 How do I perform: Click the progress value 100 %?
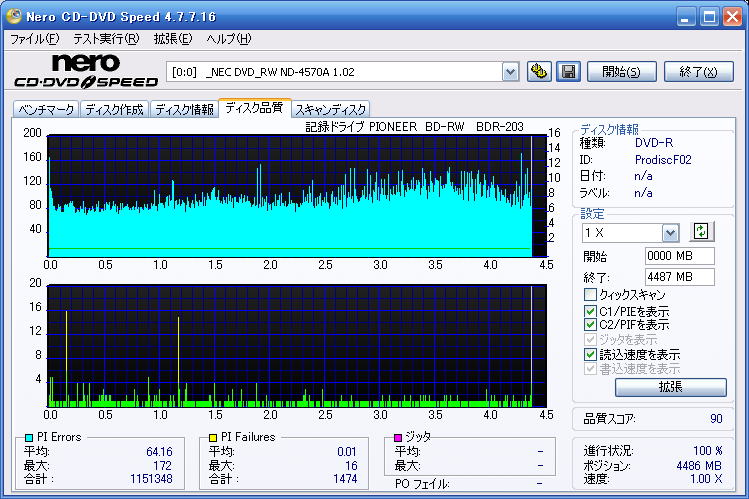(x=708, y=451)
